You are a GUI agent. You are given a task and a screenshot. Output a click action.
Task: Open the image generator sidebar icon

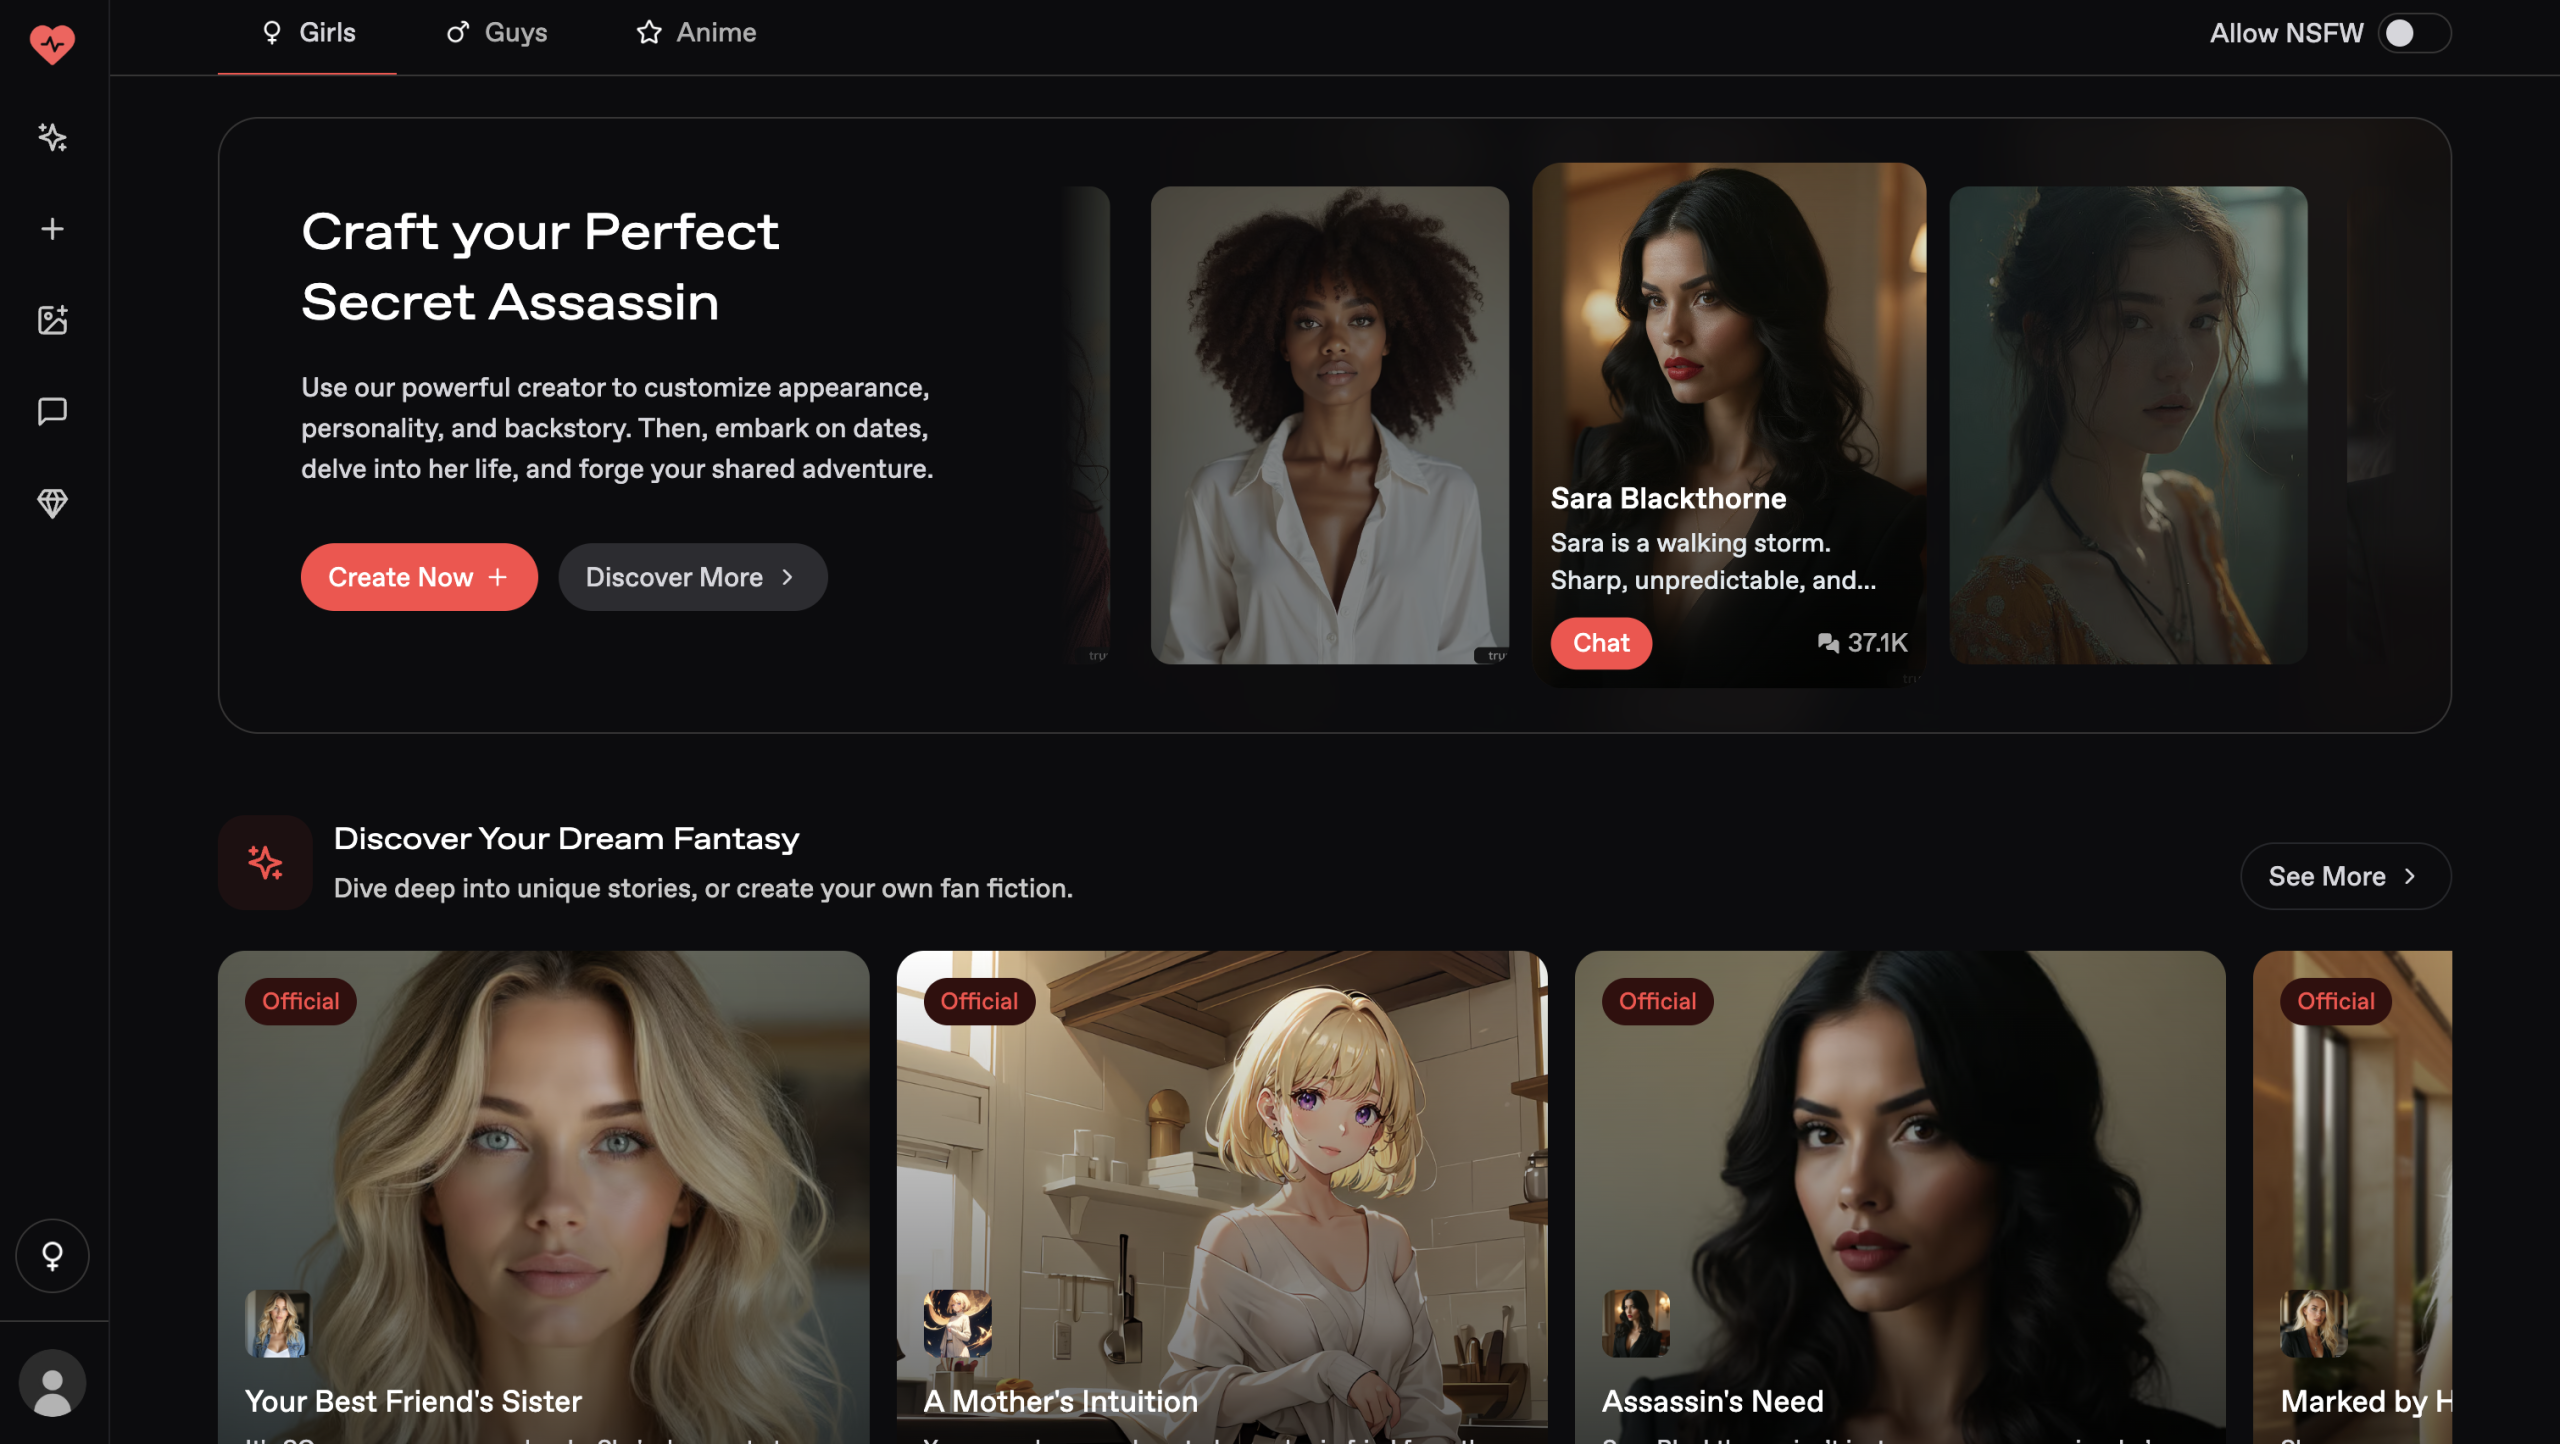52,320
